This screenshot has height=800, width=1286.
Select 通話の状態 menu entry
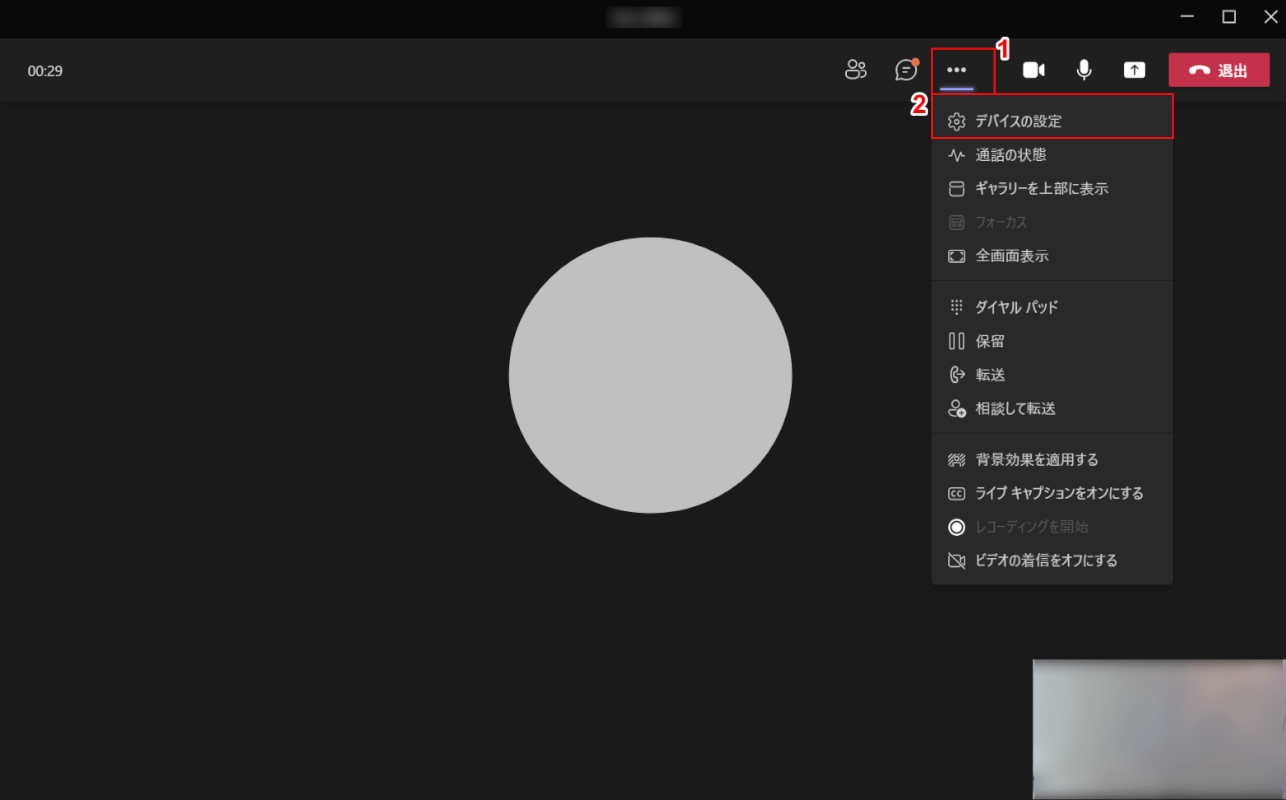point(1052,155)
